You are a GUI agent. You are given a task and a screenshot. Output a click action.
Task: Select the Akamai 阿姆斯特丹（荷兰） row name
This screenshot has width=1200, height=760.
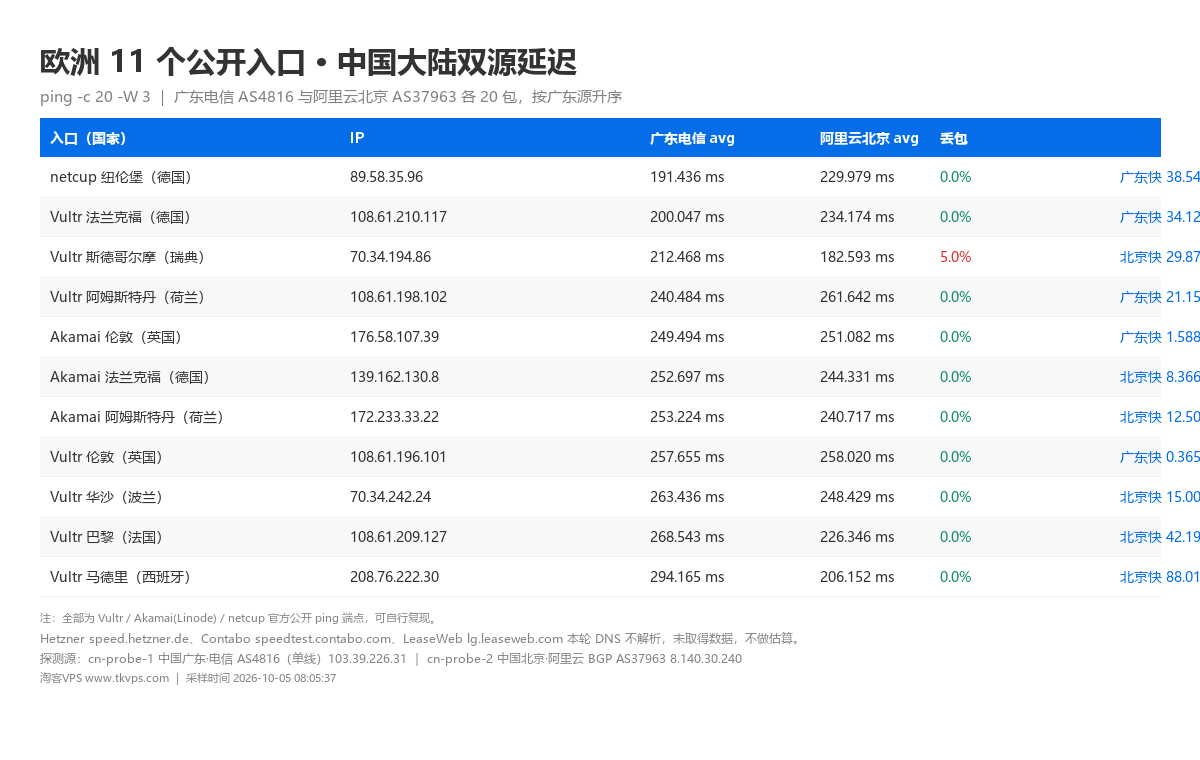[x=137, y=417]
